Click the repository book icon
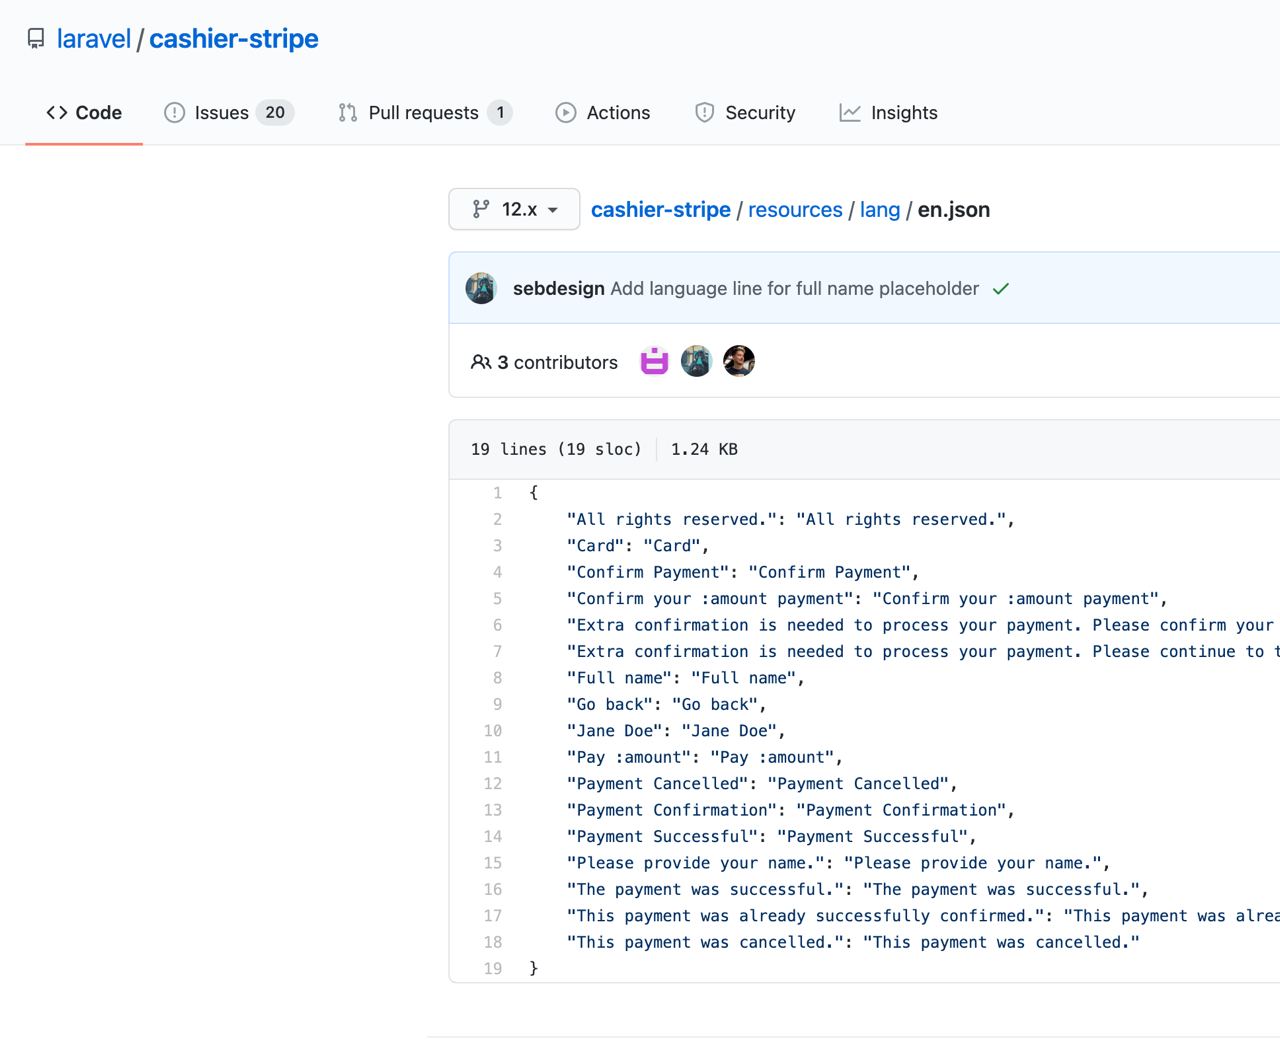1280x1051 pixels. 36,39
